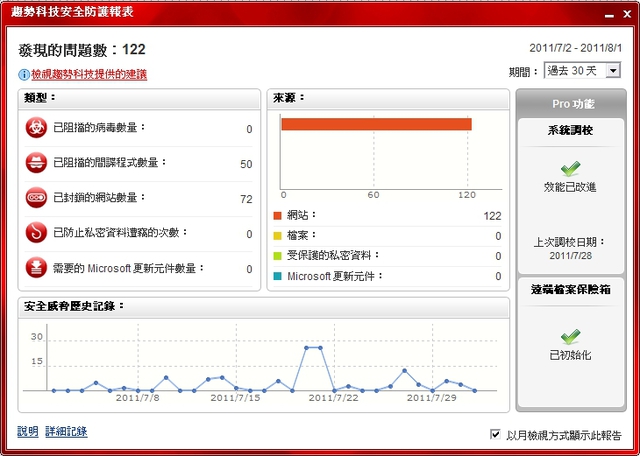The image size is (640, 456).
Task: Select the Pro 功能 panel header
Action: point(571,104)
